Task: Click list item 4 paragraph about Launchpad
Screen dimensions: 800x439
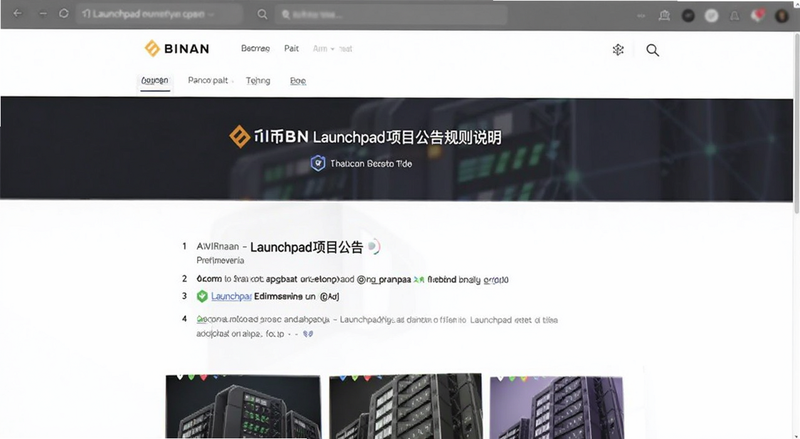Action: click(377, 327)
